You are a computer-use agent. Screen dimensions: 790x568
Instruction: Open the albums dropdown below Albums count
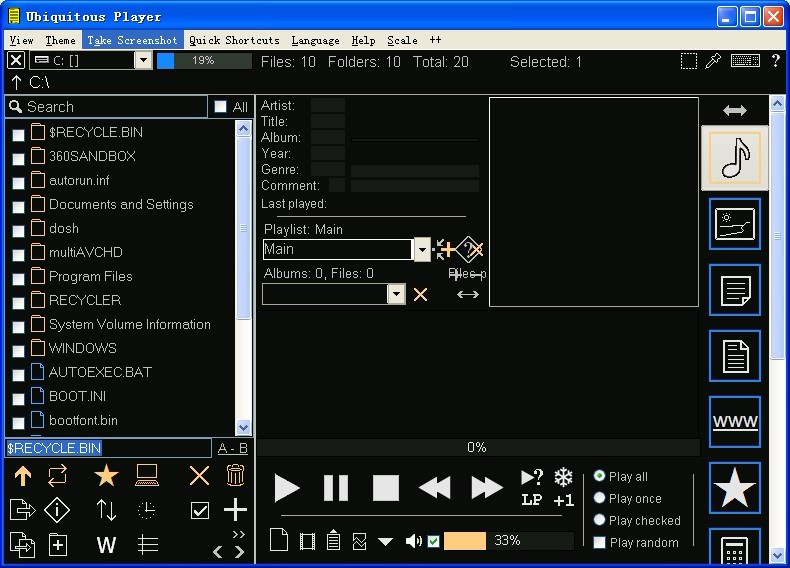tap(396, 294)
